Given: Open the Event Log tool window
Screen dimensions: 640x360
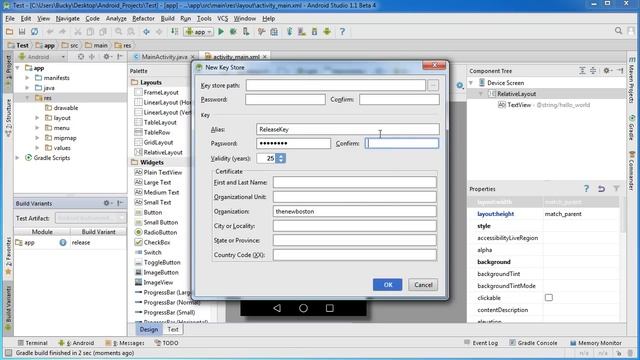Looking at the screenshot, I should pyautogui.click(x=481, y=343).
